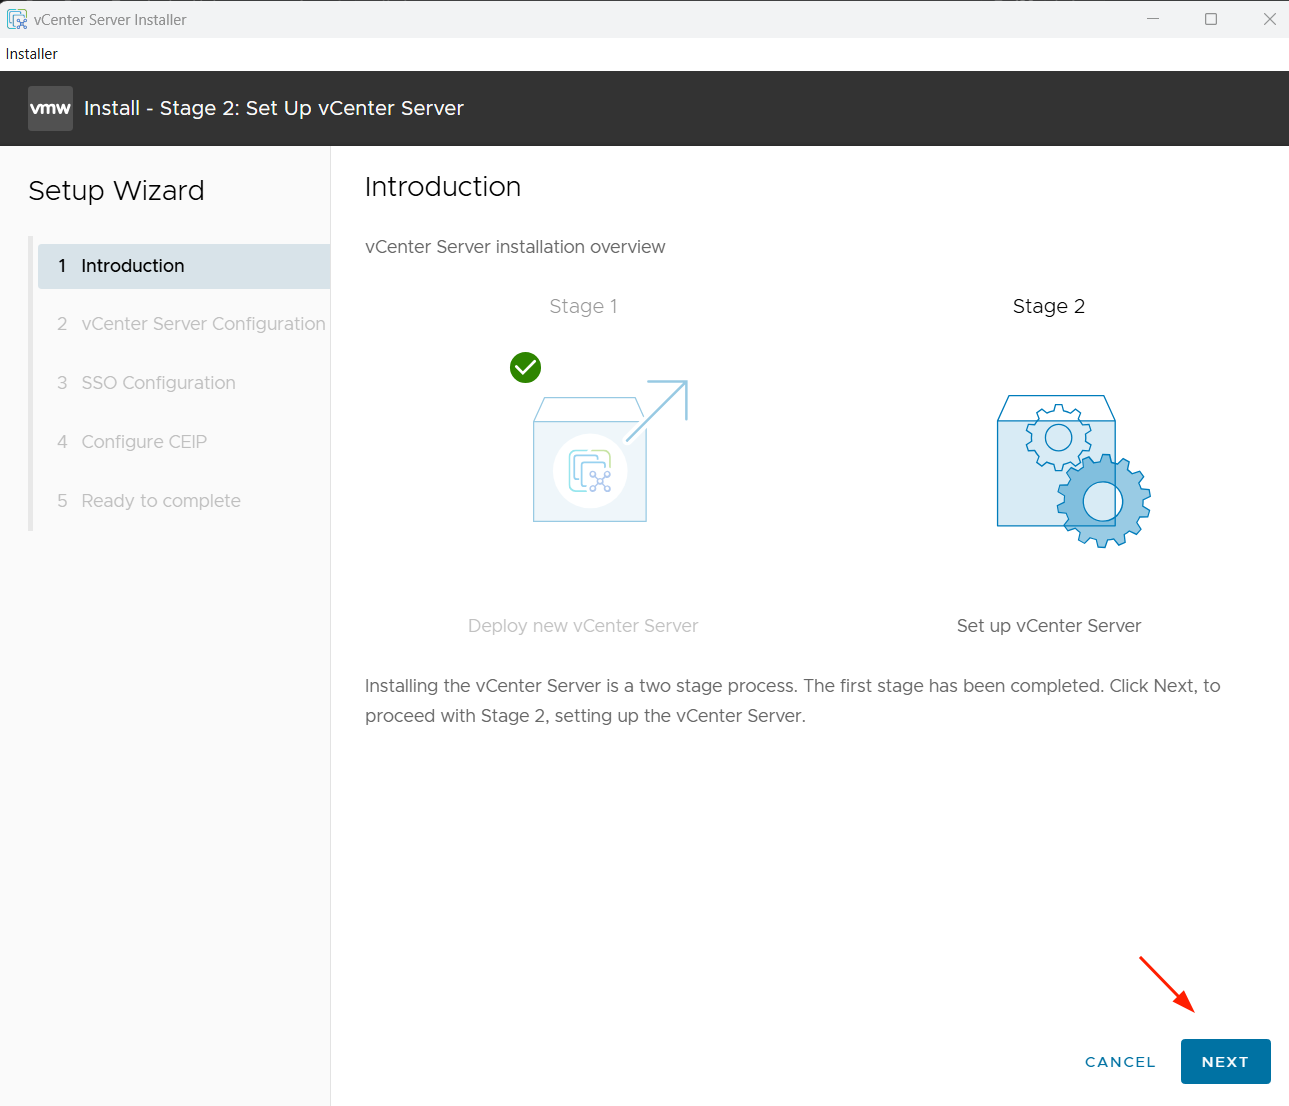The height and width of the screenshot is (1106, 1289).
Task: Select the Ready to complete step
Action: point(184,501)
